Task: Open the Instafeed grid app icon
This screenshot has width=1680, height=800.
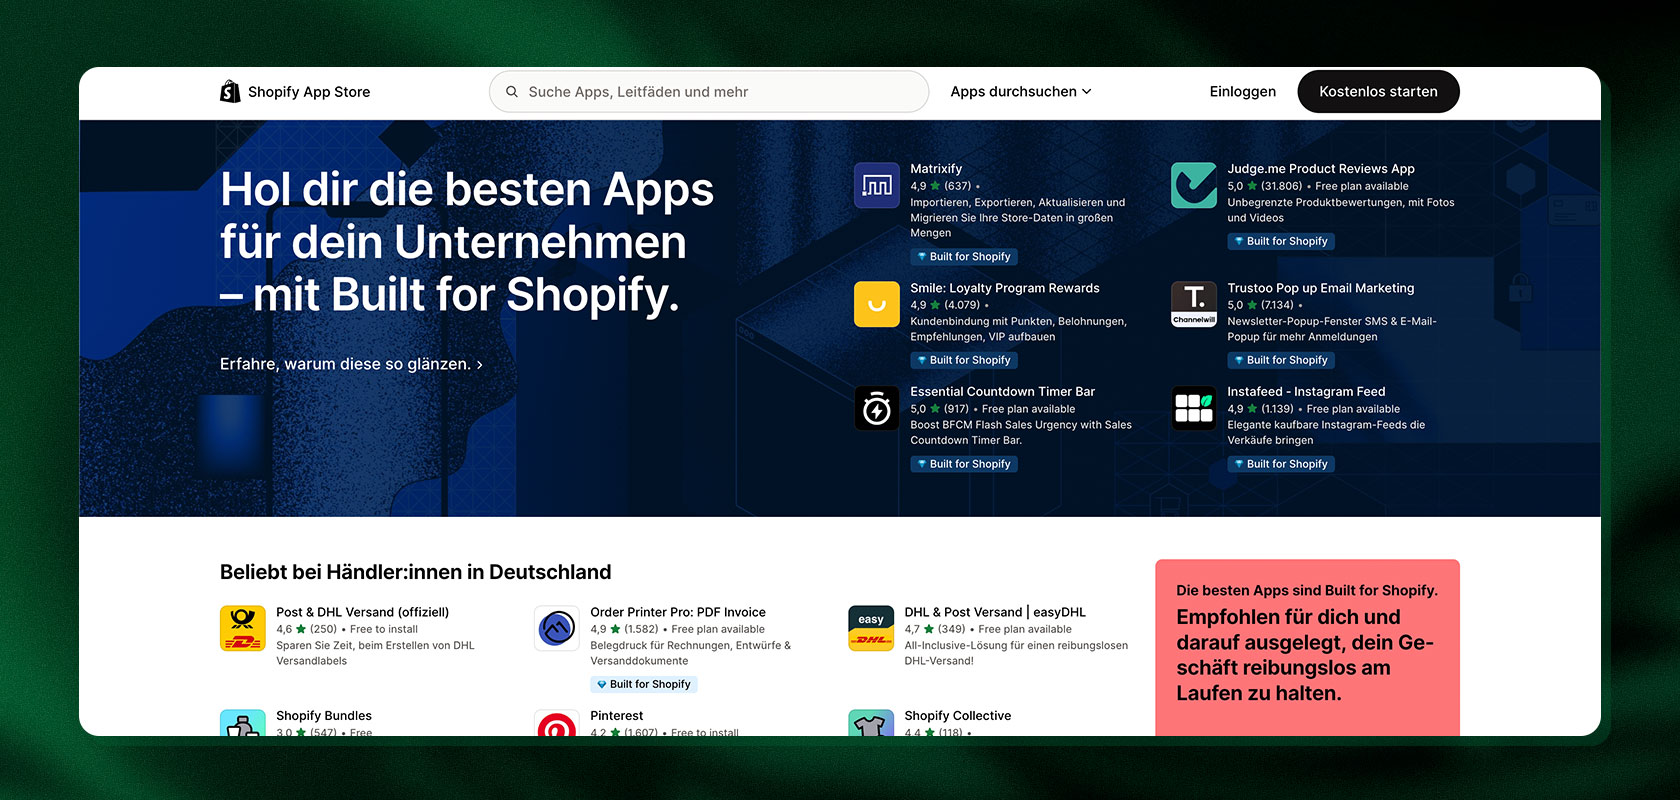Action: pyautogui.click(x=1194, y=408)
